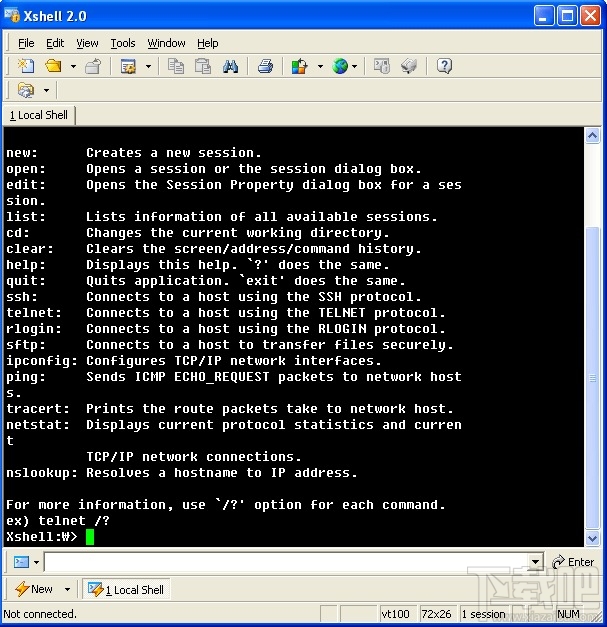Expand the compose bar icon dropdown

36,562
